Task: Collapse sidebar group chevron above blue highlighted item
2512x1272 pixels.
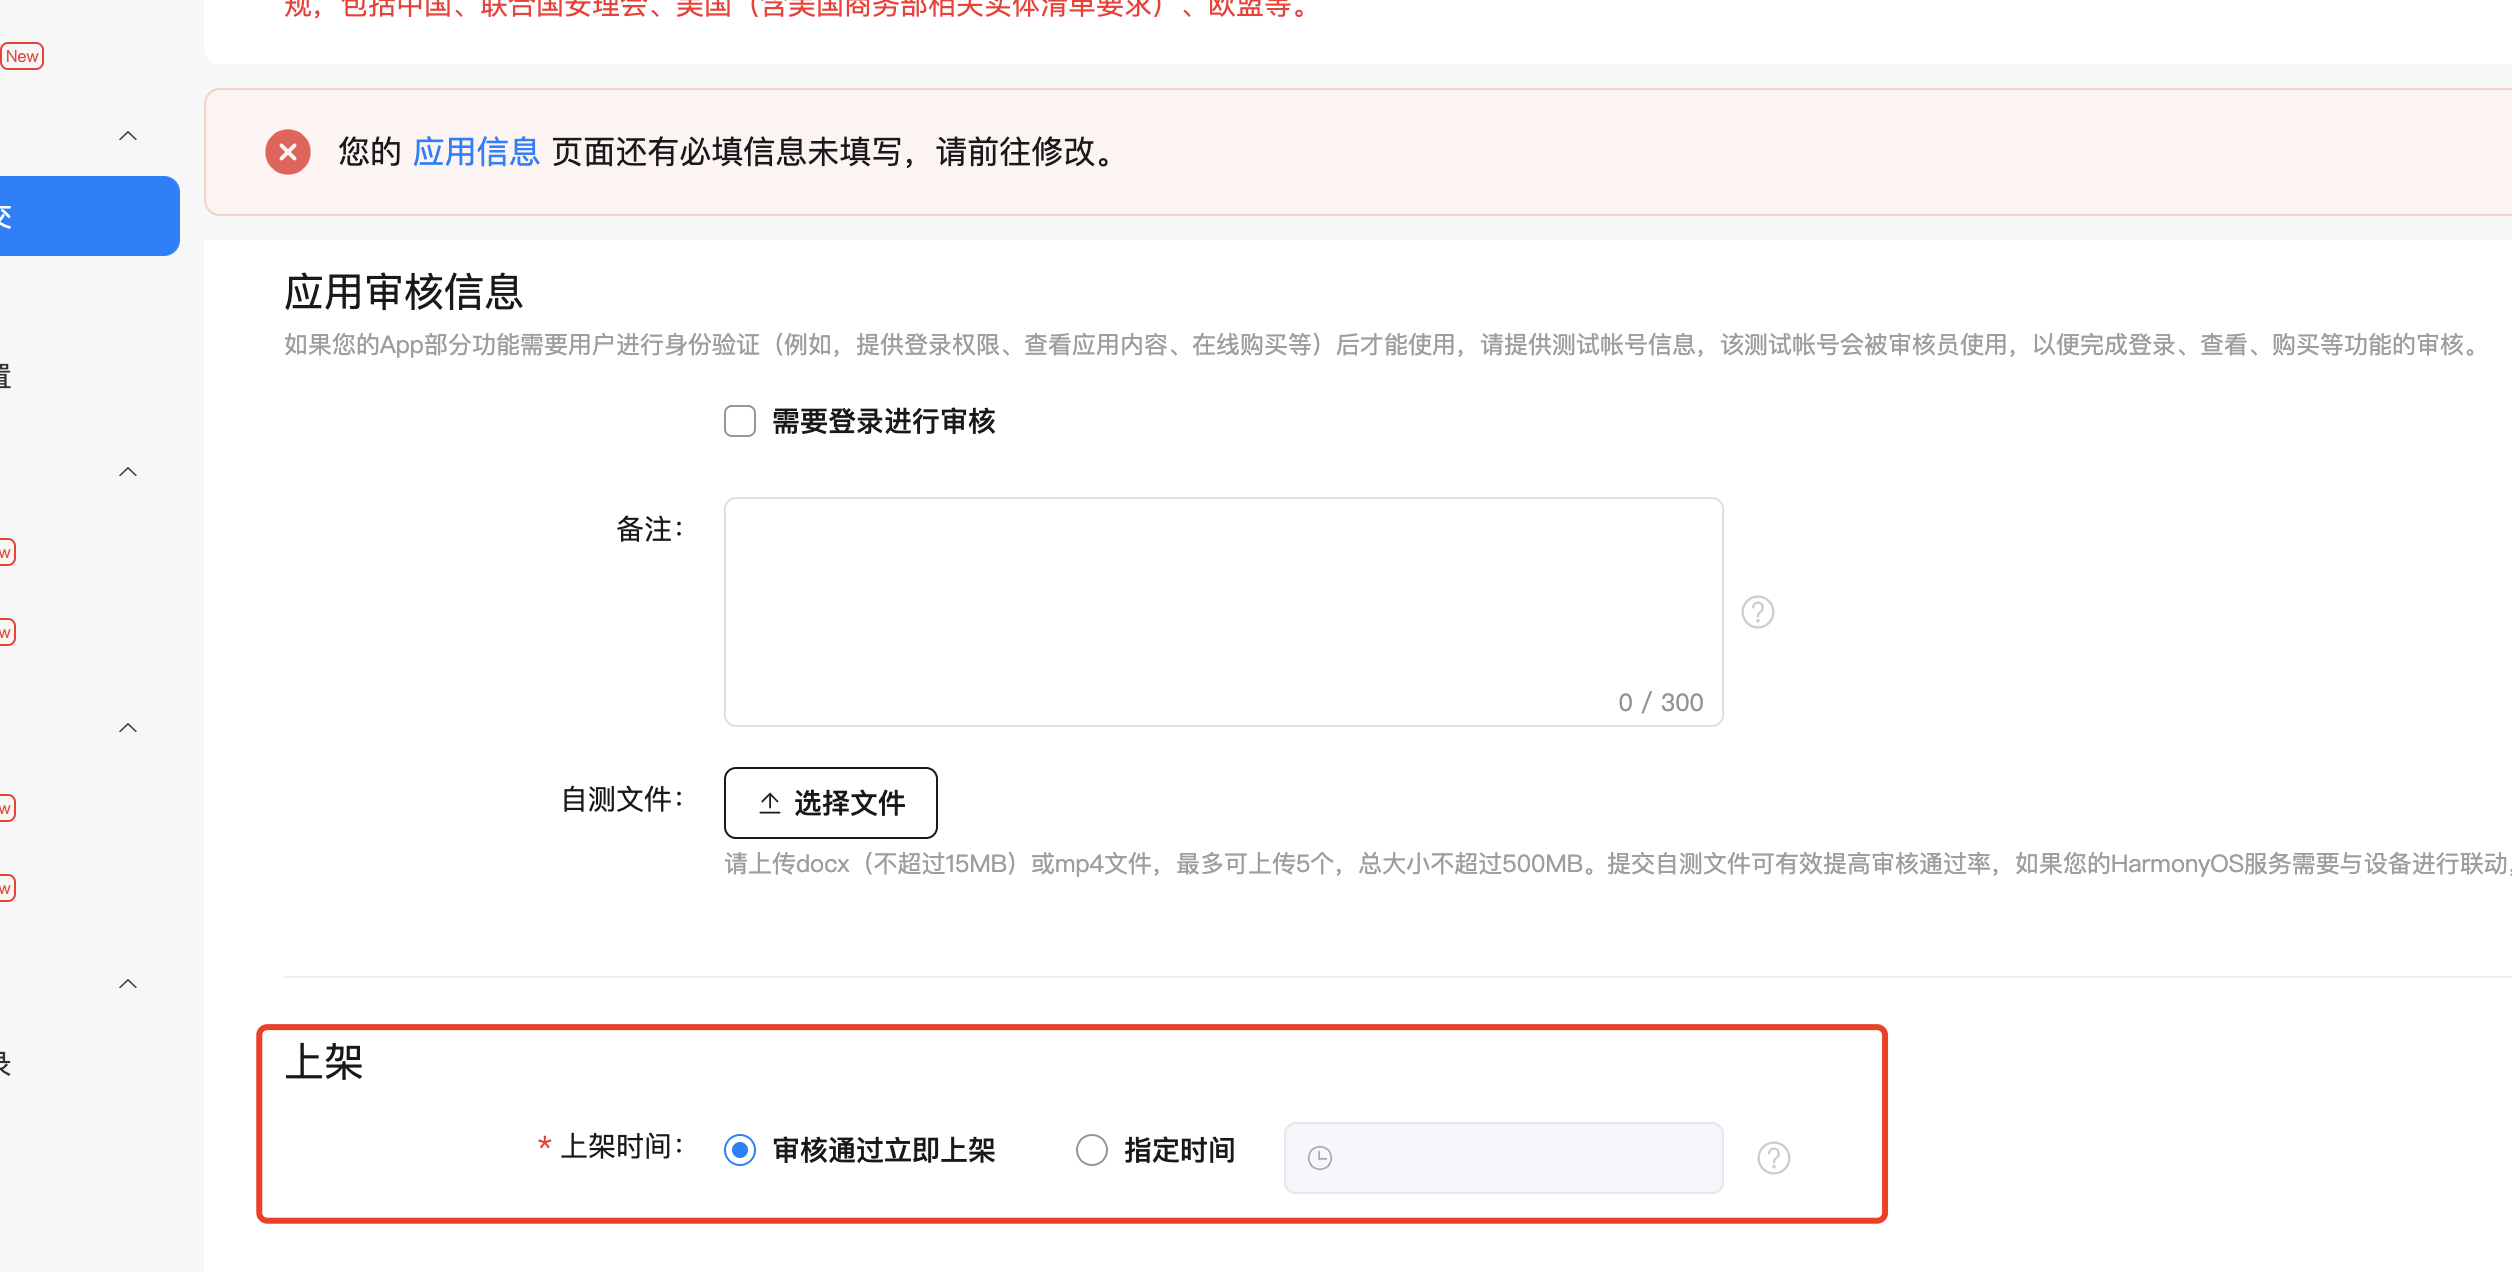Action: coord(128,136)
